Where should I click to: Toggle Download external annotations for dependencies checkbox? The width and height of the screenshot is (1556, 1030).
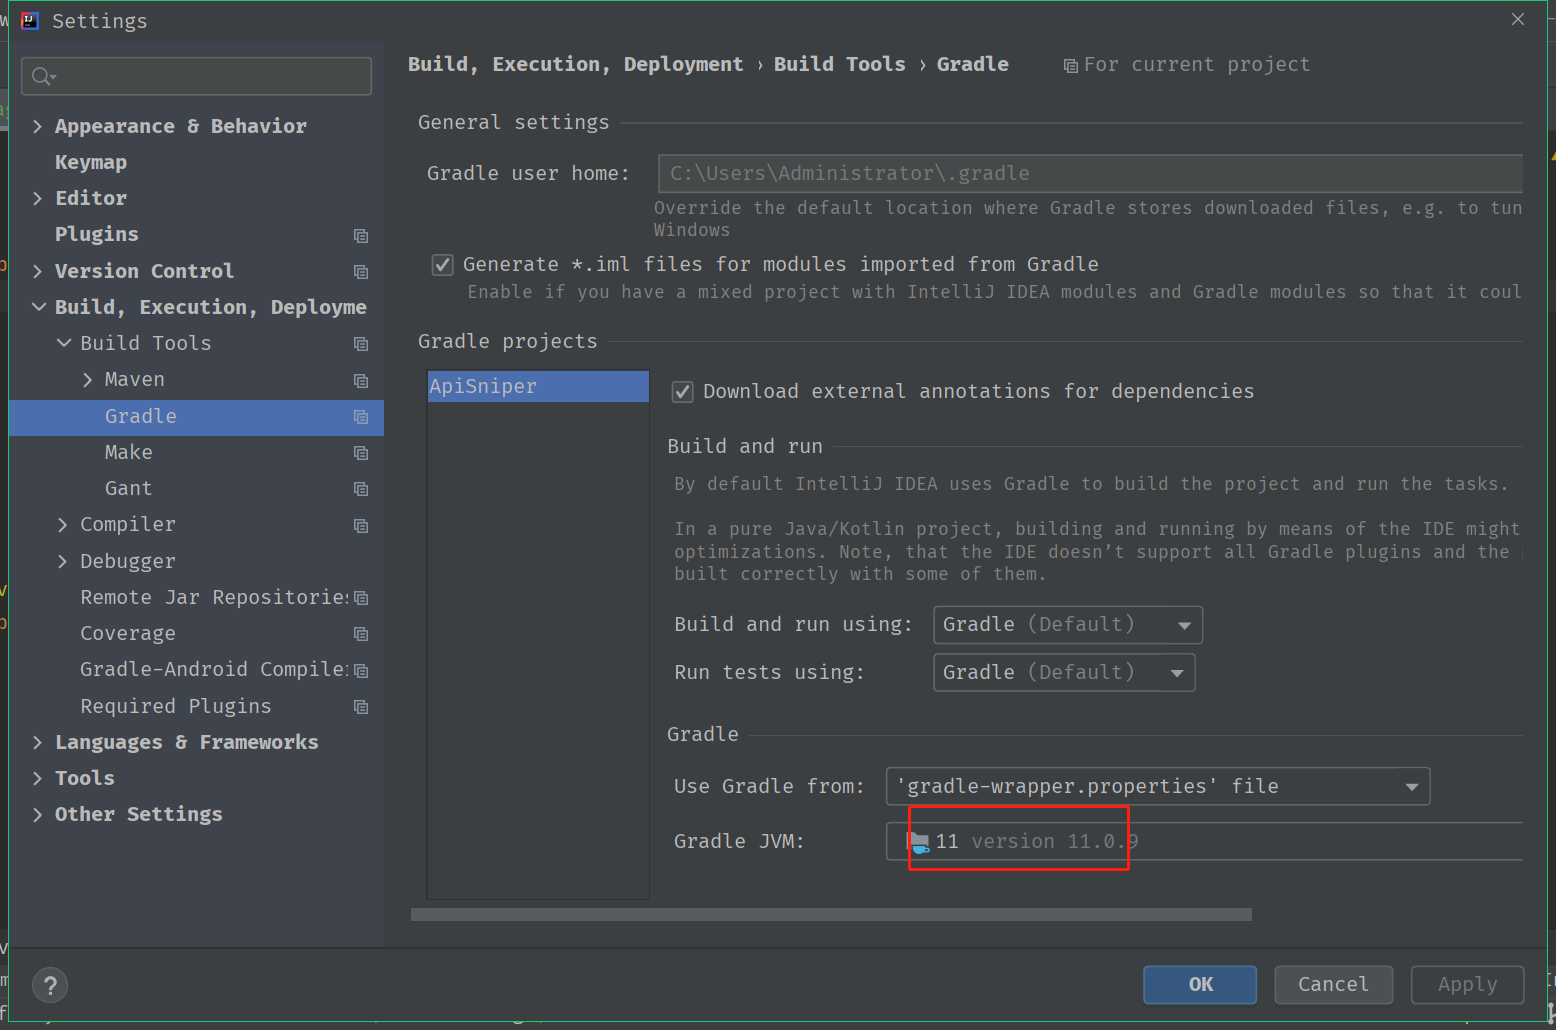click(683, 392)
